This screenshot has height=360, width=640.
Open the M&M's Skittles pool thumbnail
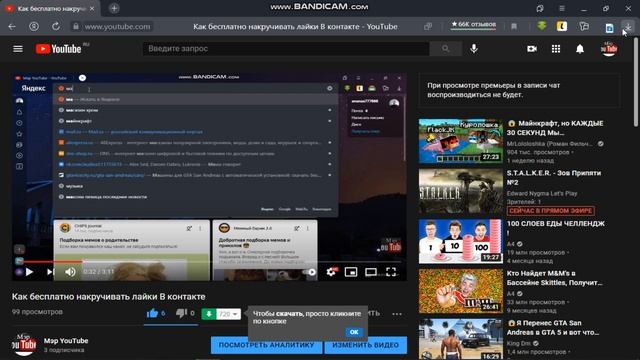tap(460, 291)
